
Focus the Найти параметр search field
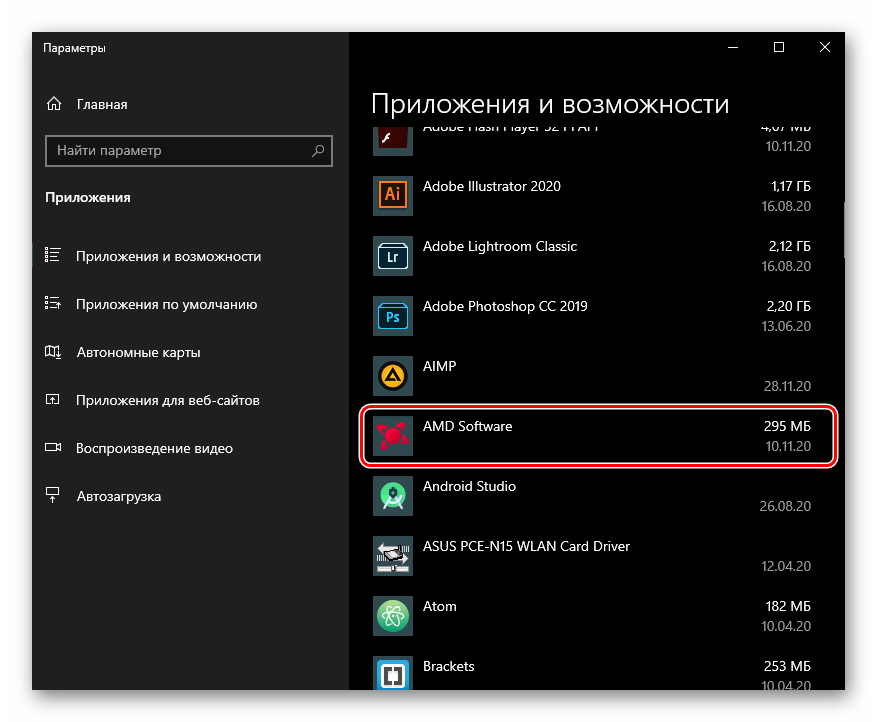[188, 150]
